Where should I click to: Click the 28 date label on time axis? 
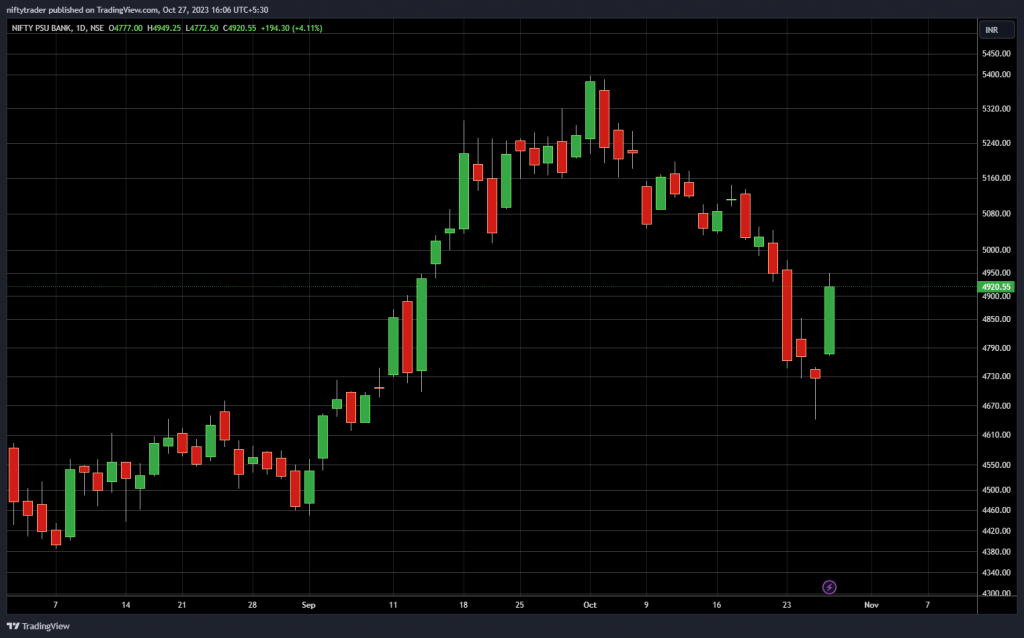[x=253, y=605]
